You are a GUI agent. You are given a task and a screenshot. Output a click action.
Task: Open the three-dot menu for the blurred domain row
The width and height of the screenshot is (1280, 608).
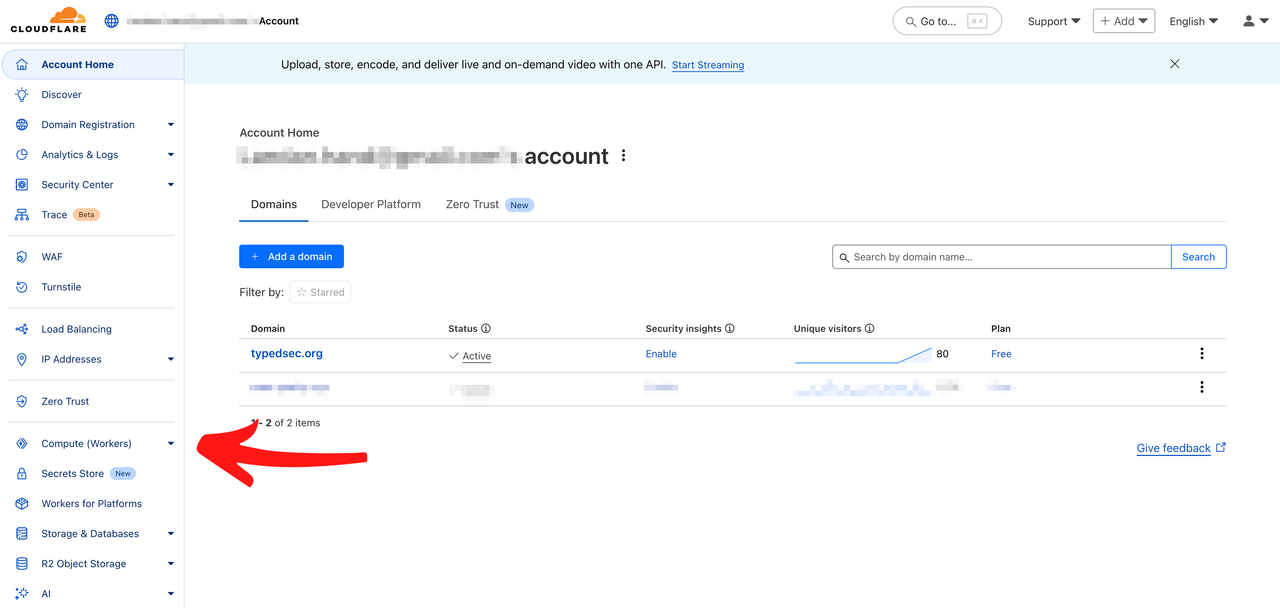click(x=1202, y=387)
